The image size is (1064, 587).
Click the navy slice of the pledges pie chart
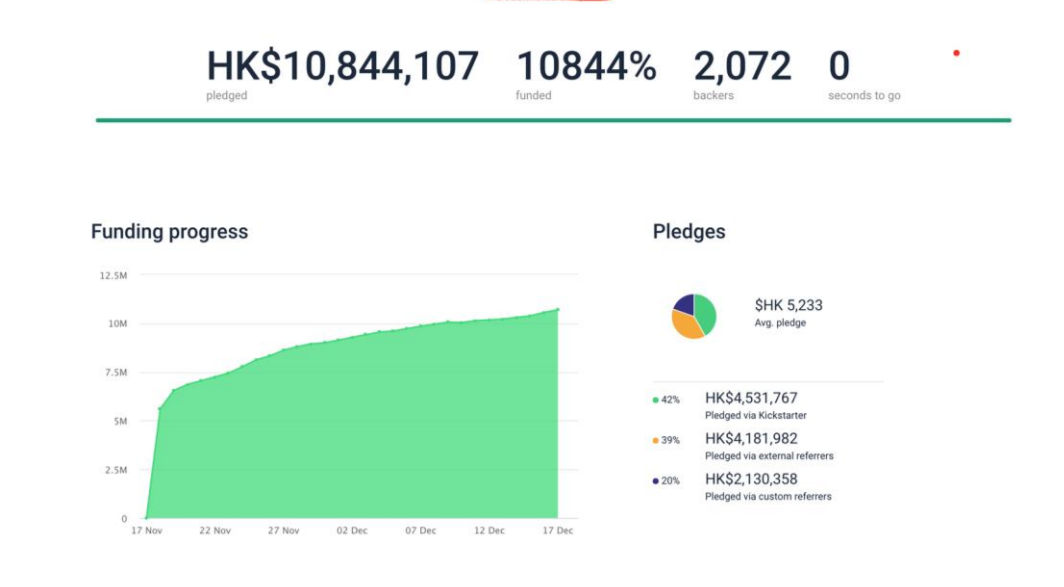pyautogui.click(x=685, y=303)
